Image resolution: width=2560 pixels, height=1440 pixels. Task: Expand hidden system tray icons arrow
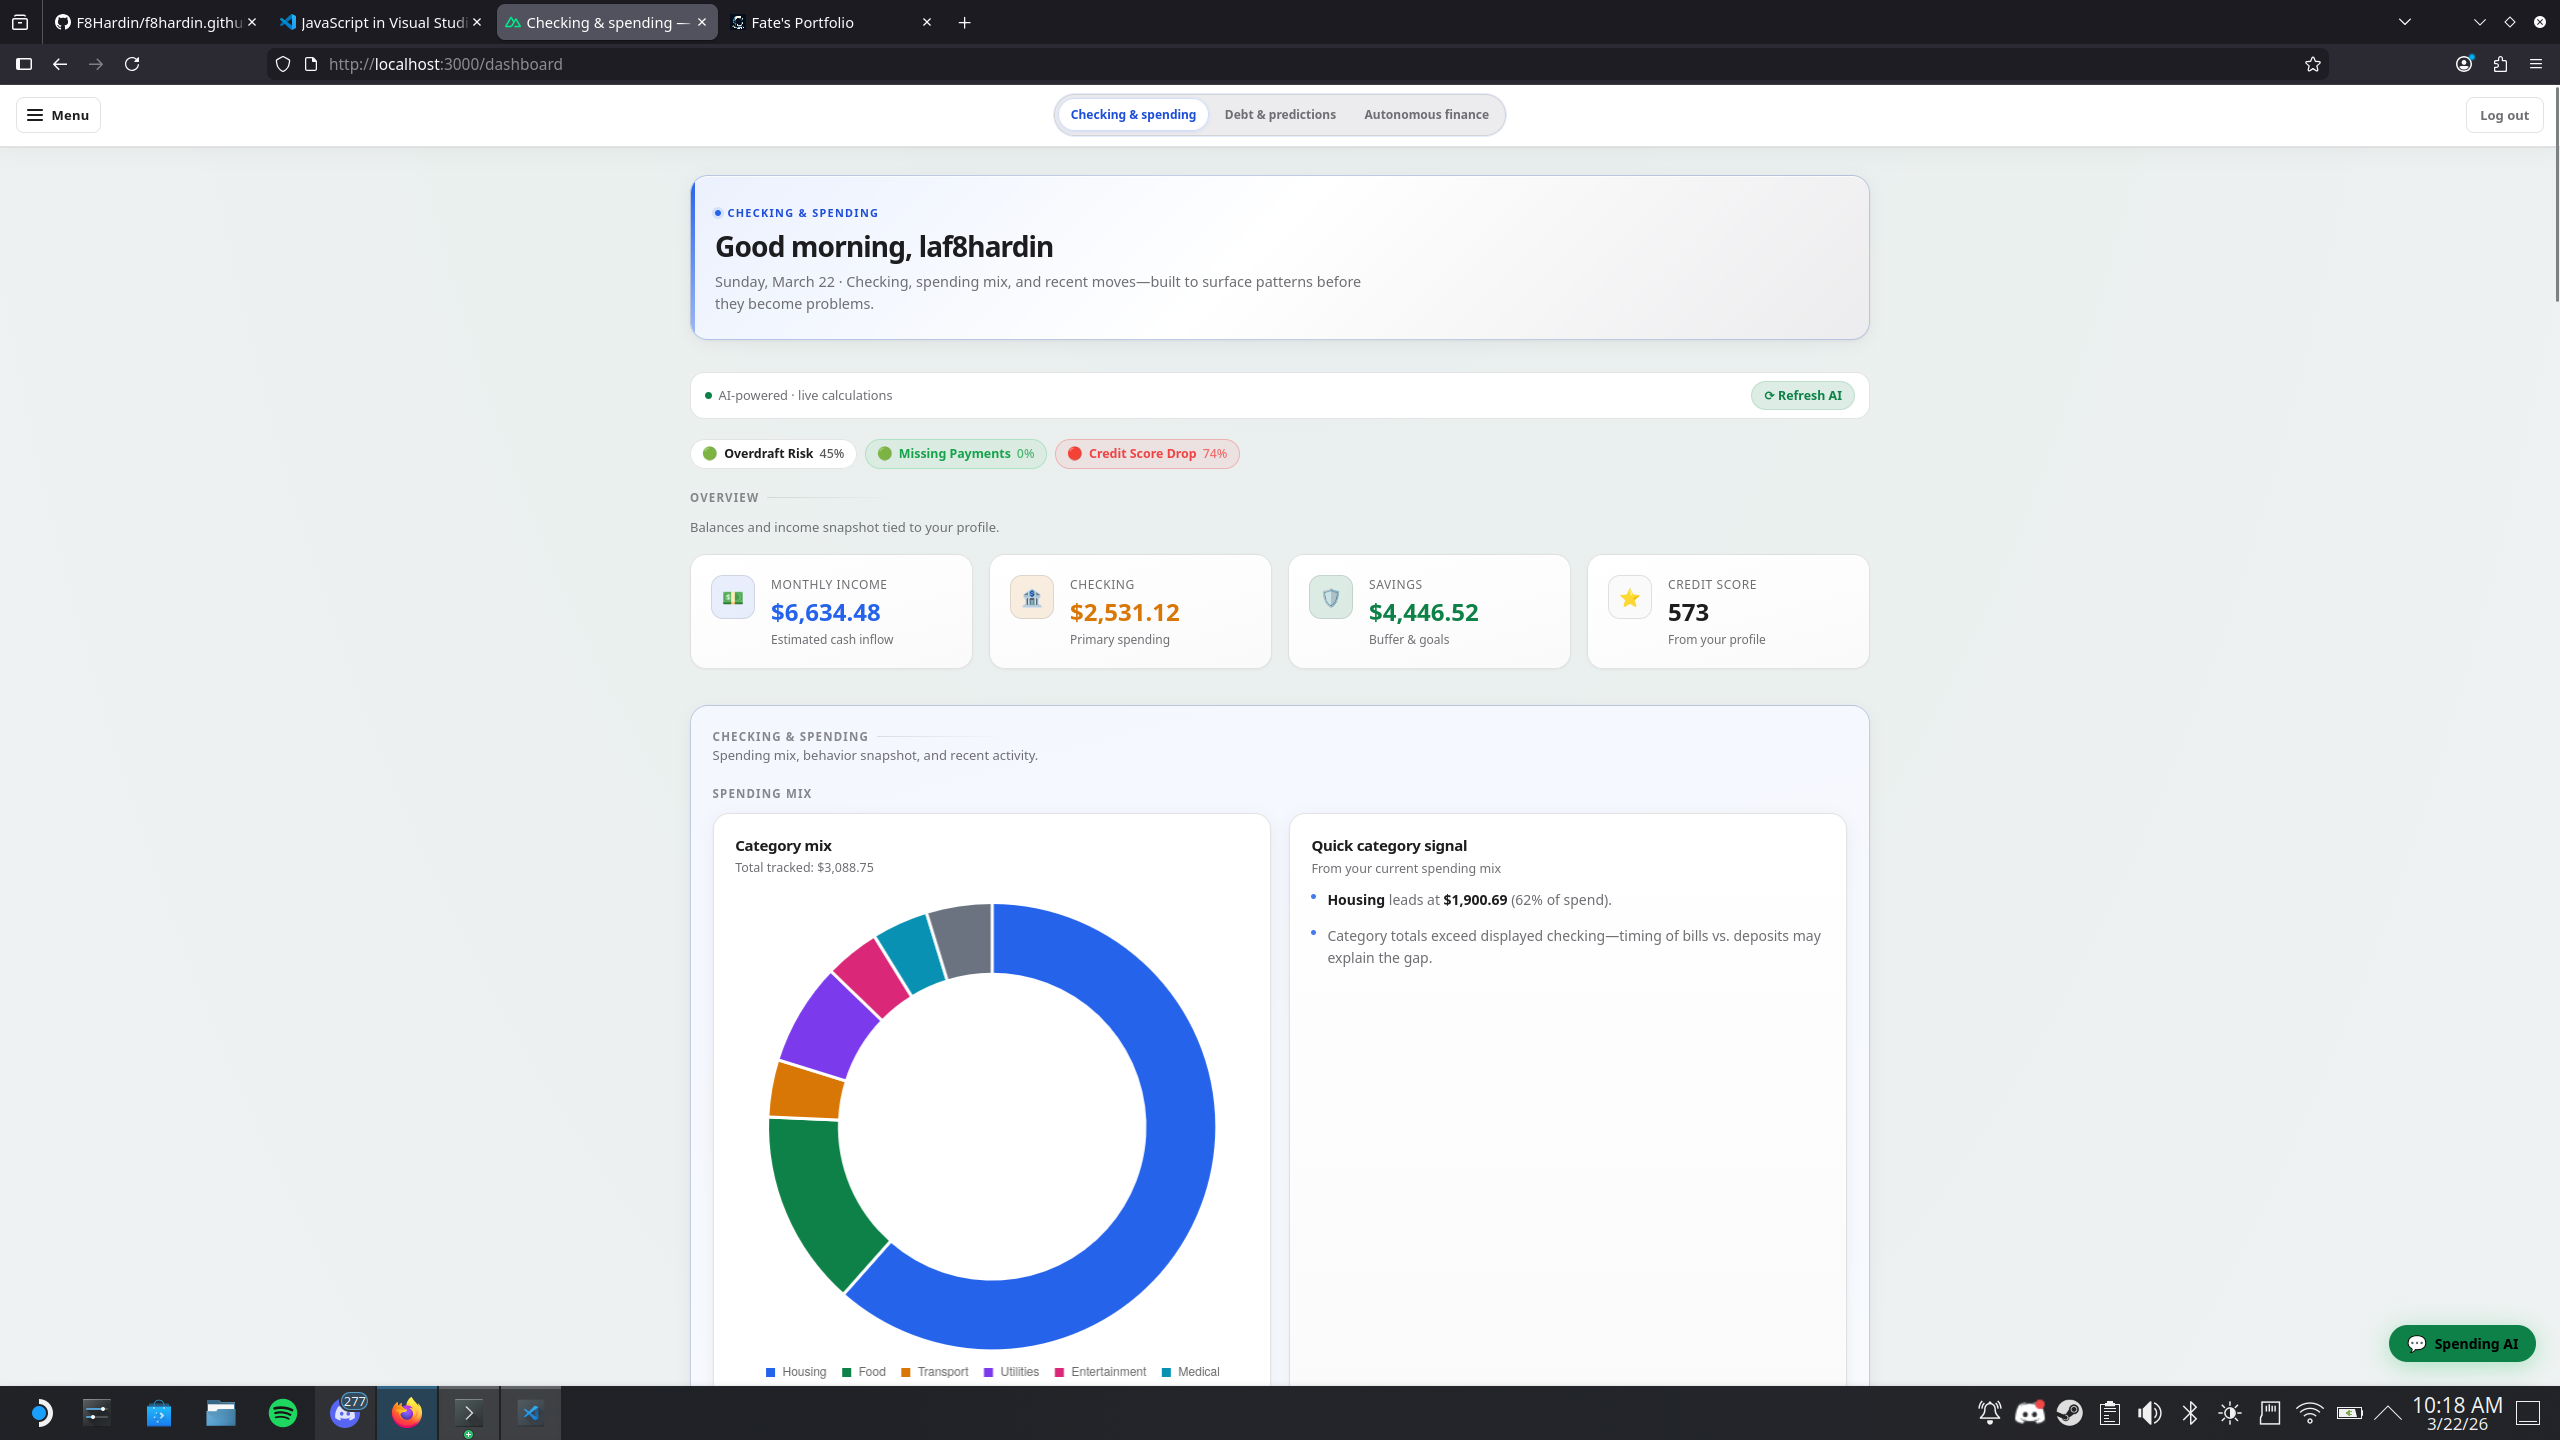click(x=2387, y=1412)
